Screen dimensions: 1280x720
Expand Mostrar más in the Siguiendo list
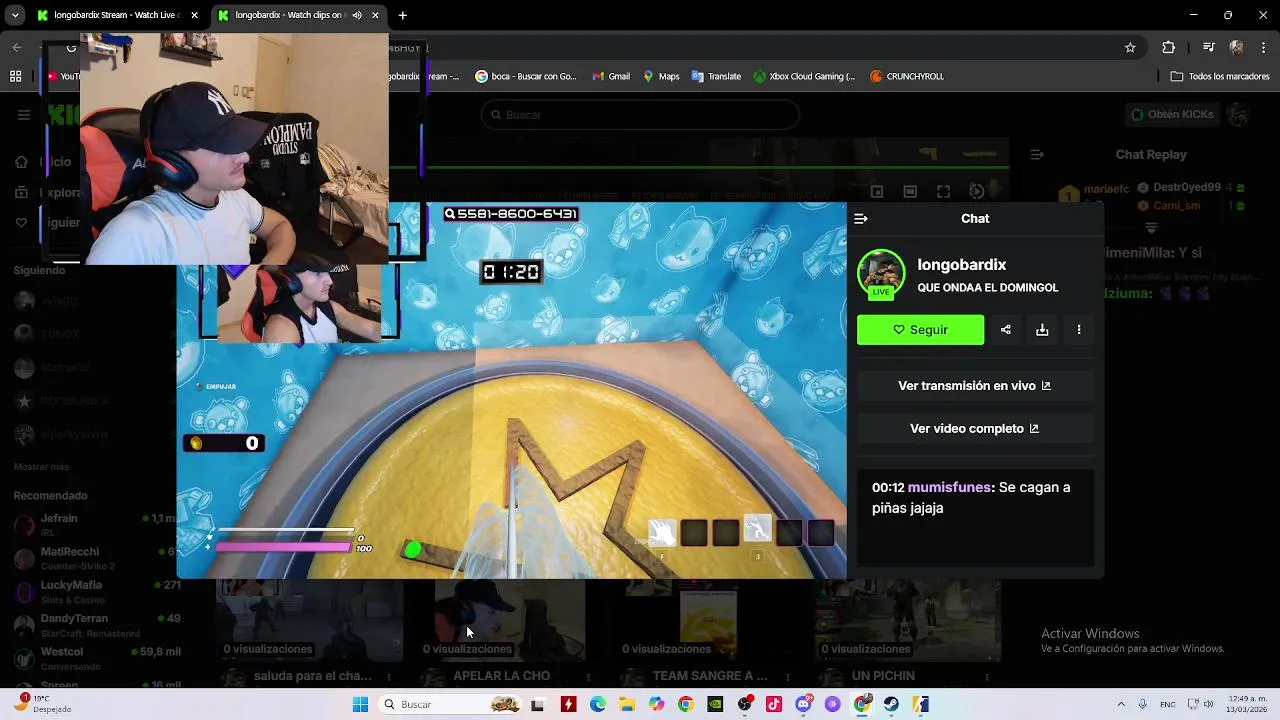point(41,467)
